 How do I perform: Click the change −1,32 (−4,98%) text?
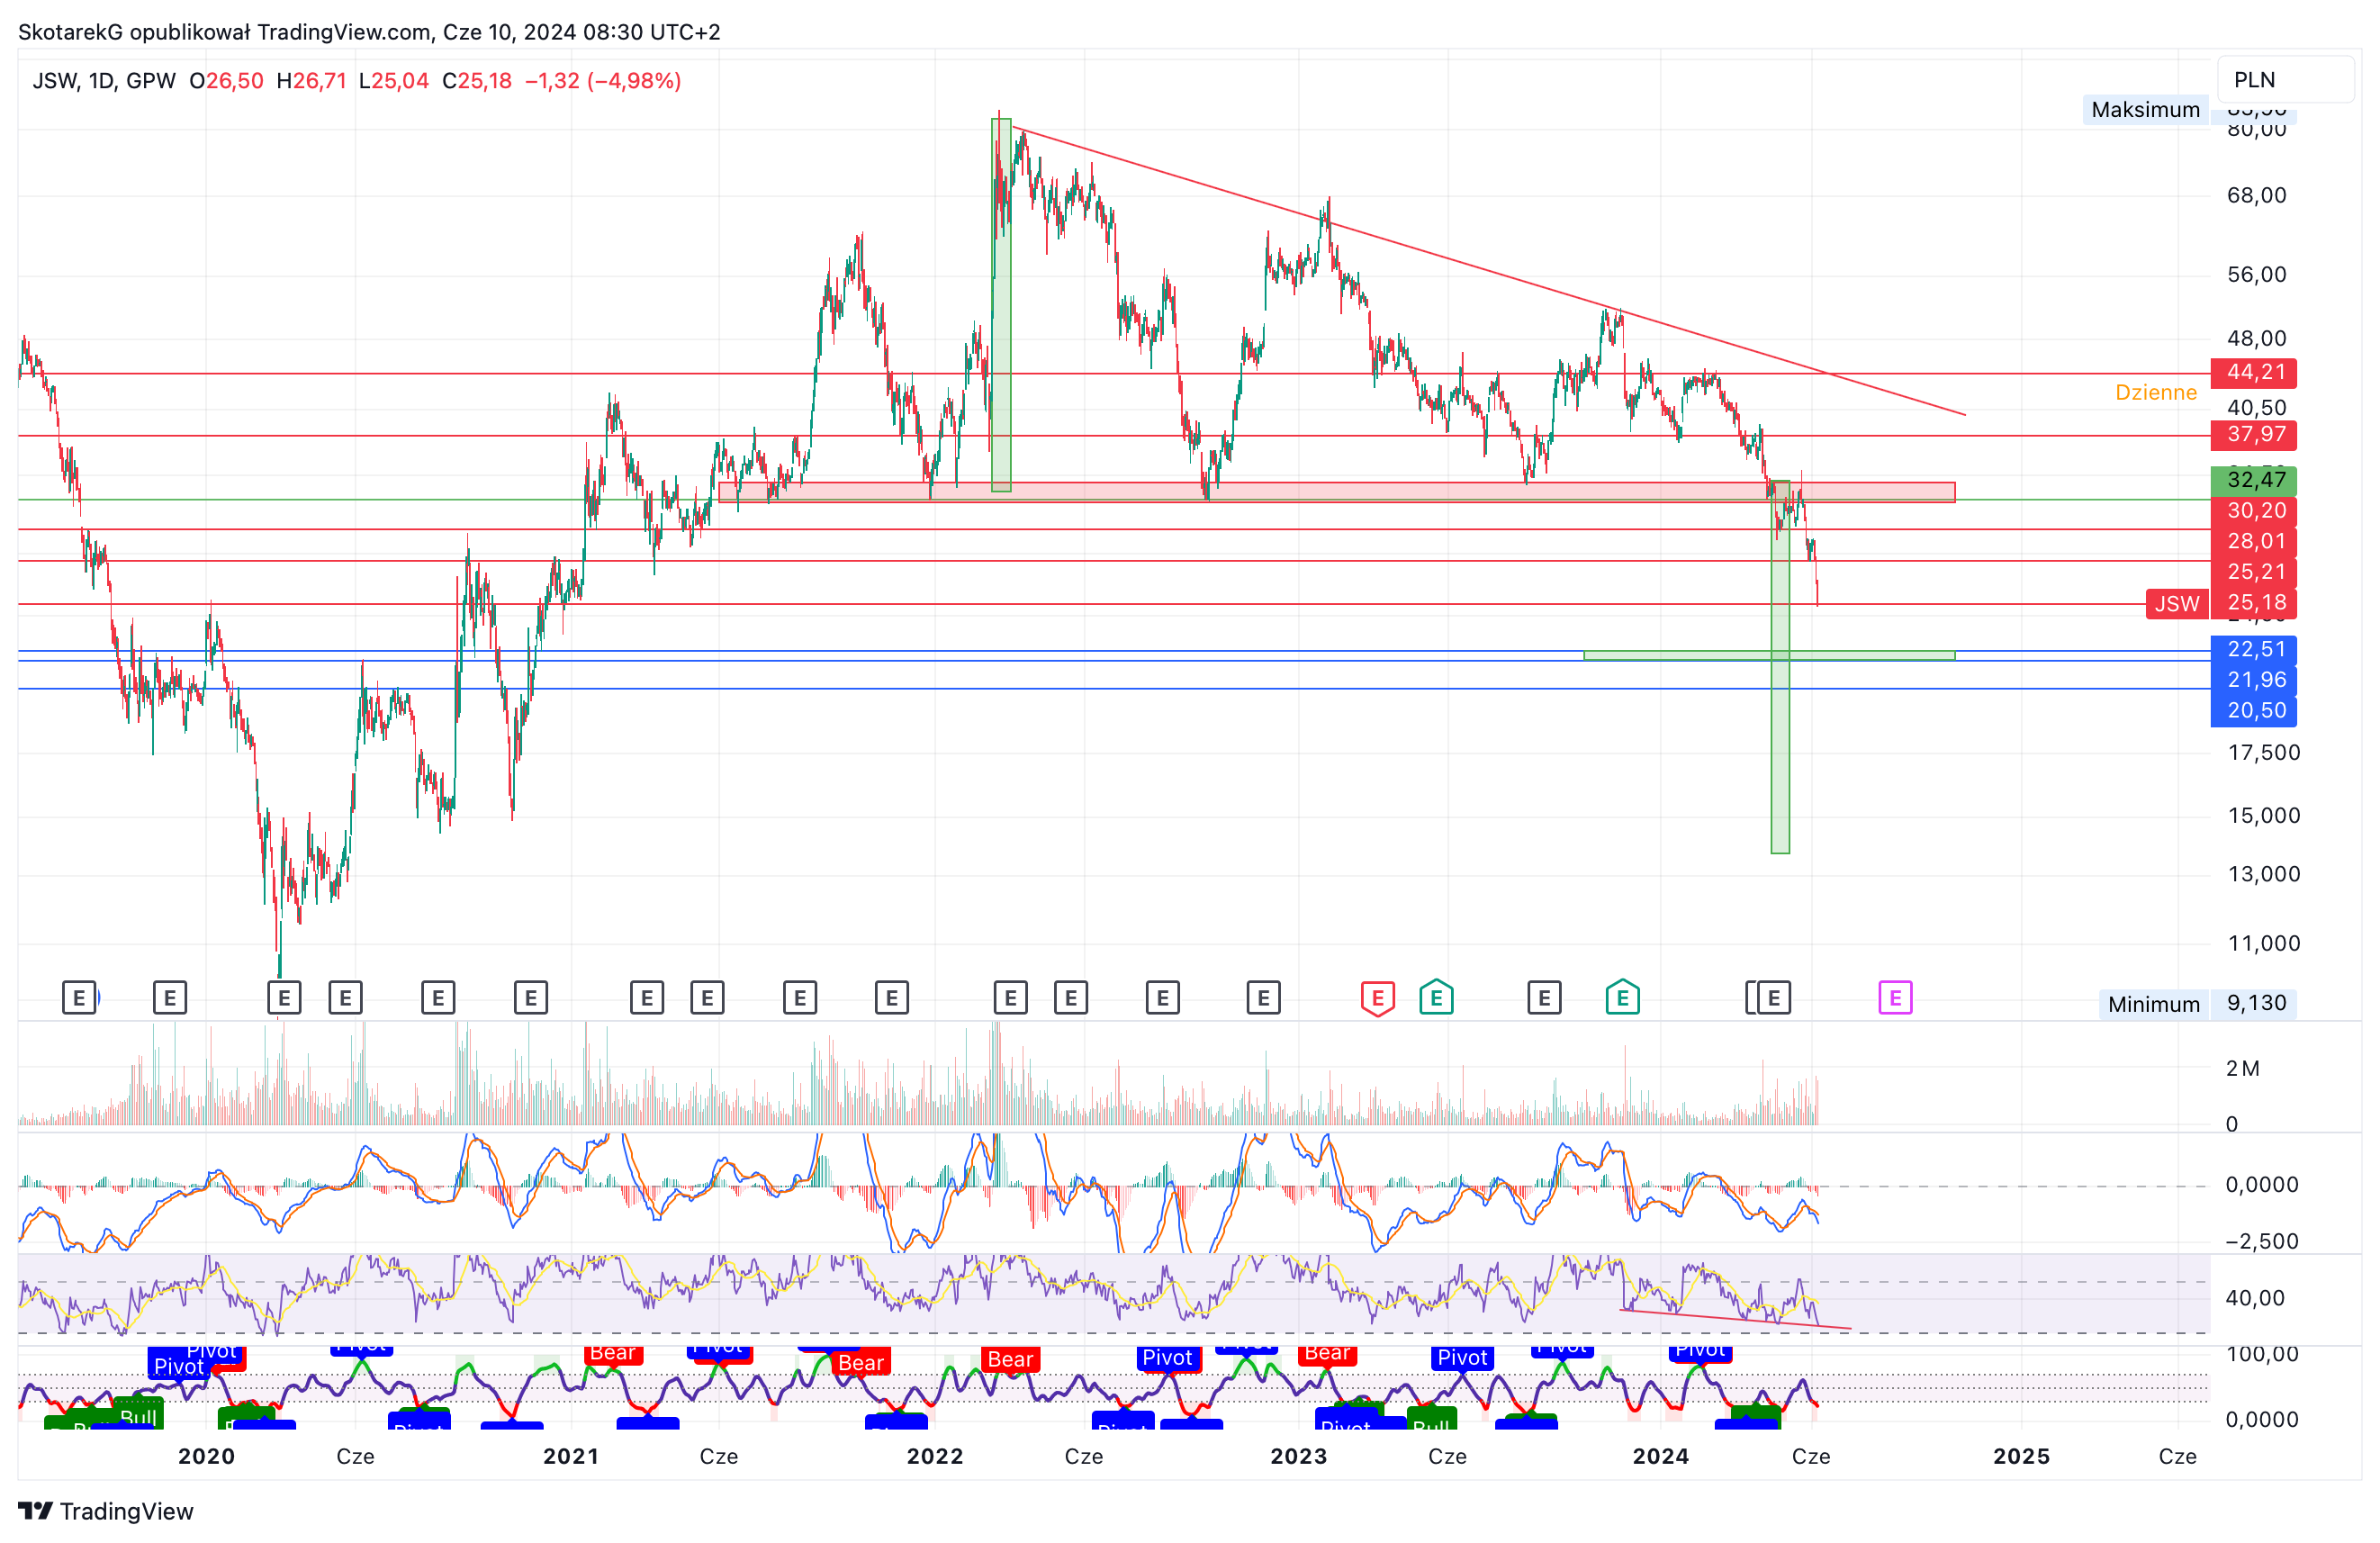pyautogui.click(x=603, y=81)
